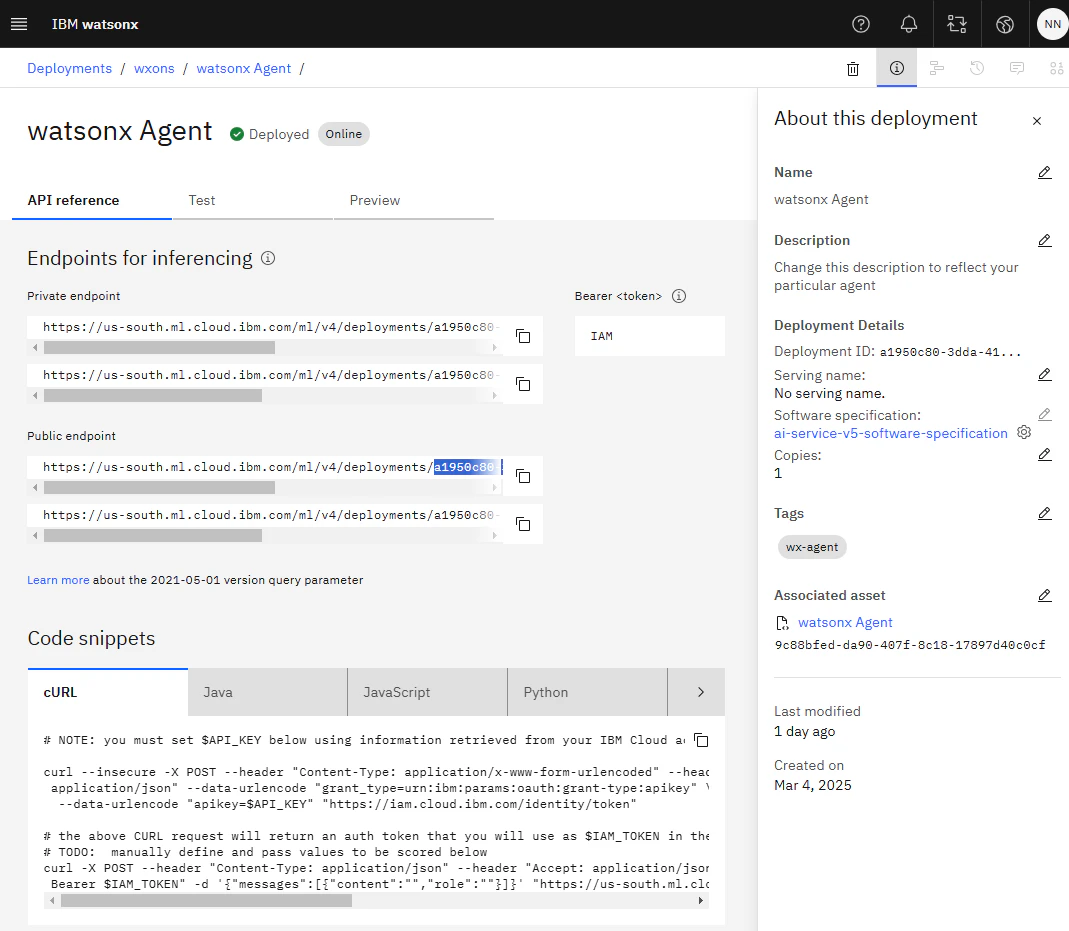Click the 'No serving name.' text
The width and height of the screenshot is (1069, 931).
click(x=829, y=393)
